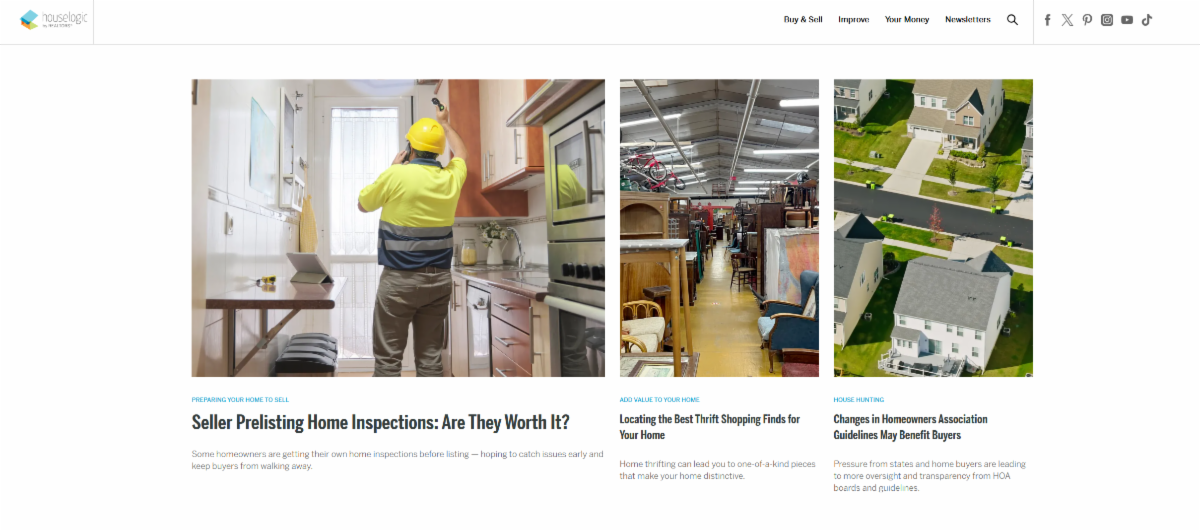Open Seller Prelisting Home Inspections article headline
Screen dimensions: 1200x531
380,422
